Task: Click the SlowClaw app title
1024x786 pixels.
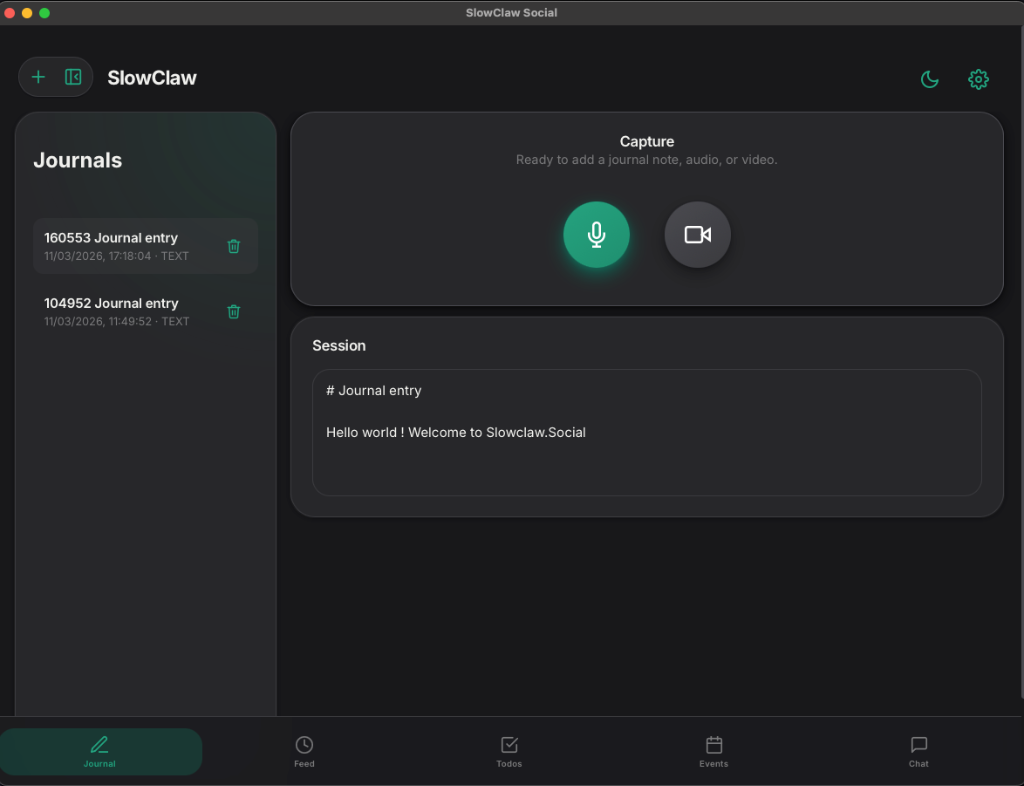Action: pos(151,76)
